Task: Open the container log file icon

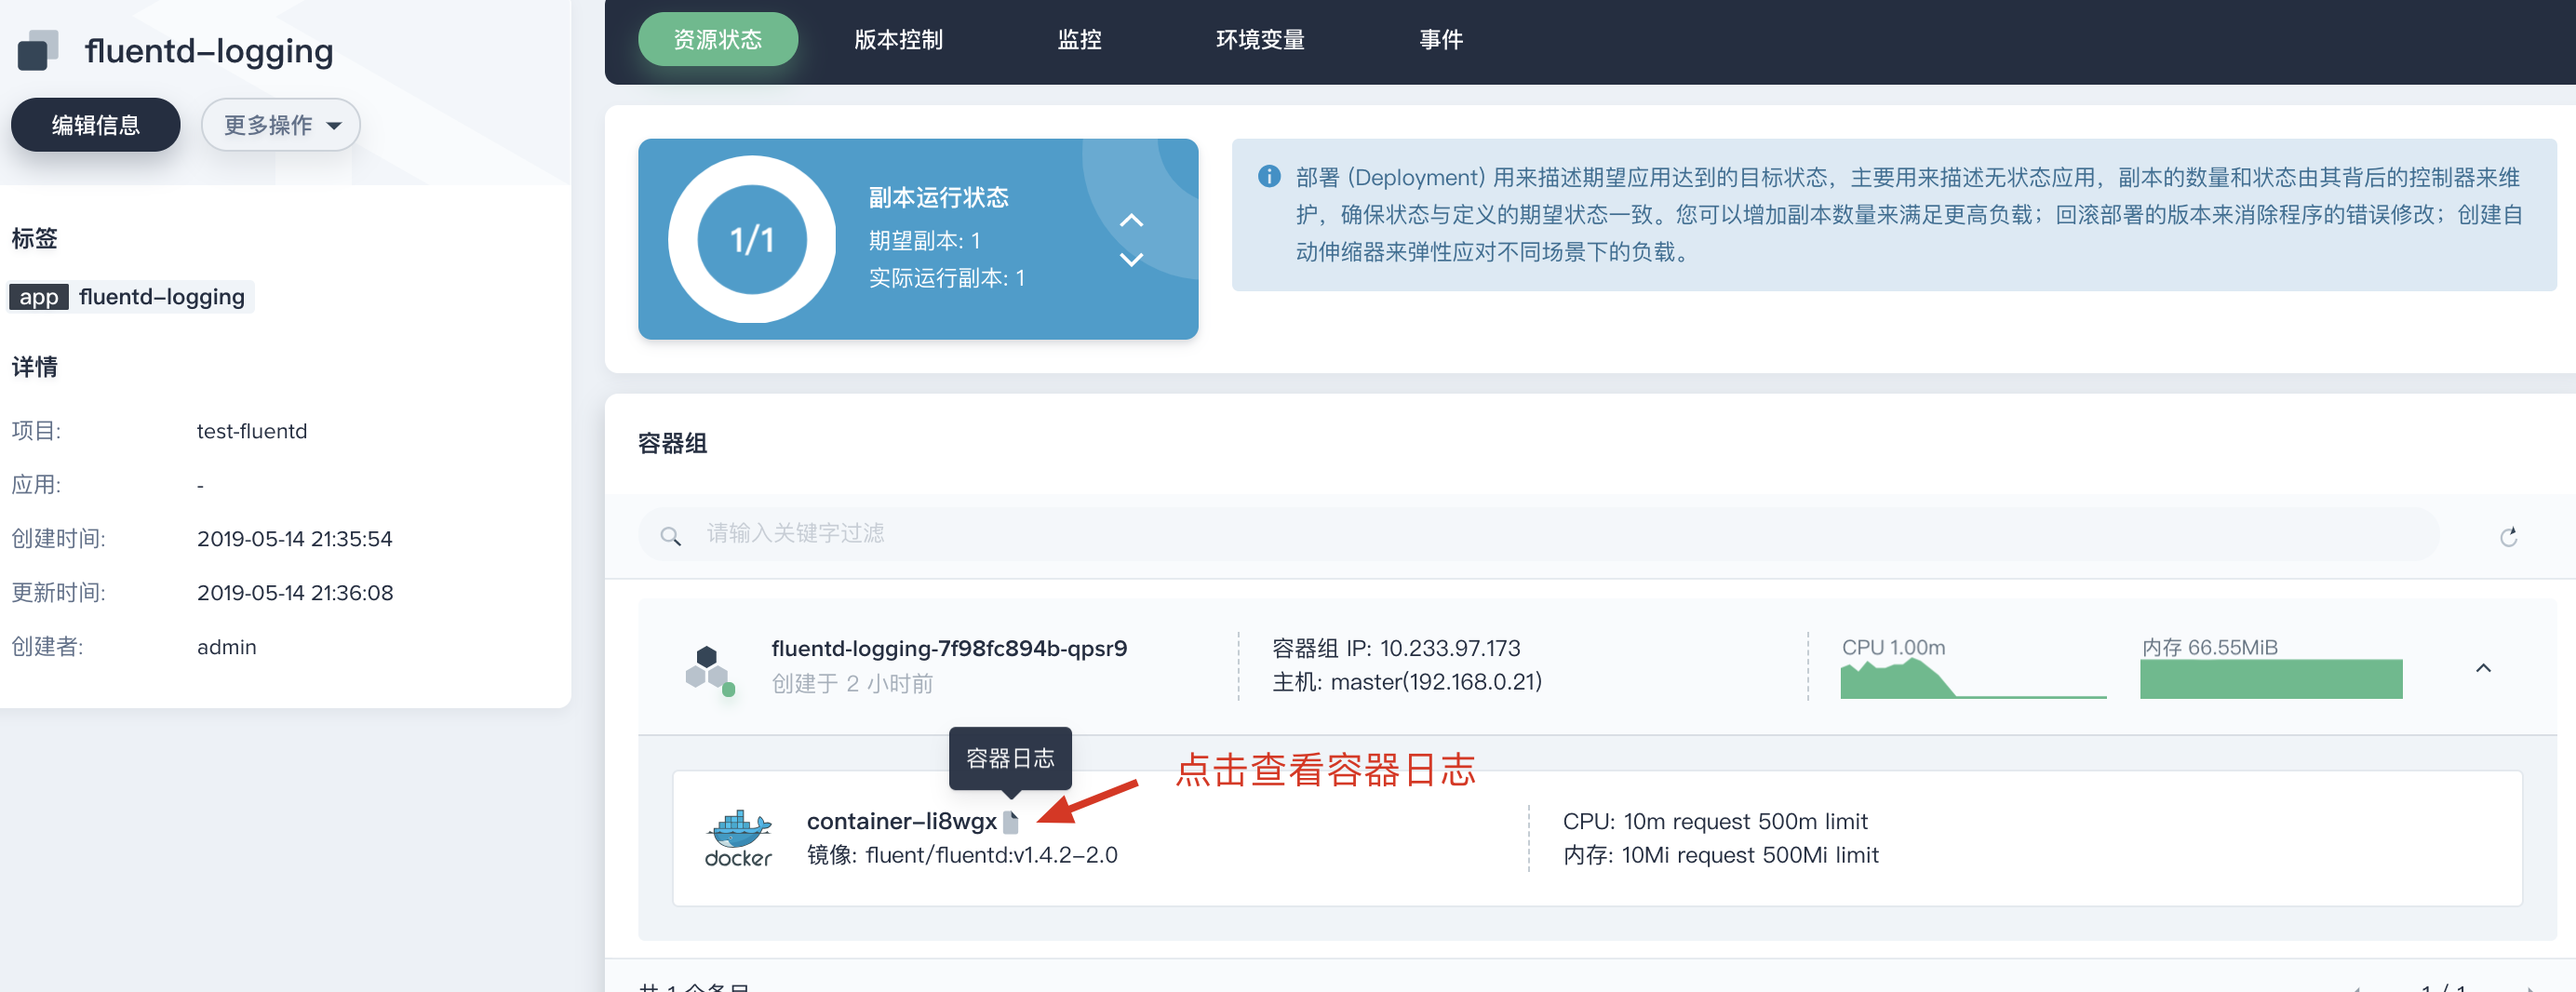Action: pos(1011,822)
